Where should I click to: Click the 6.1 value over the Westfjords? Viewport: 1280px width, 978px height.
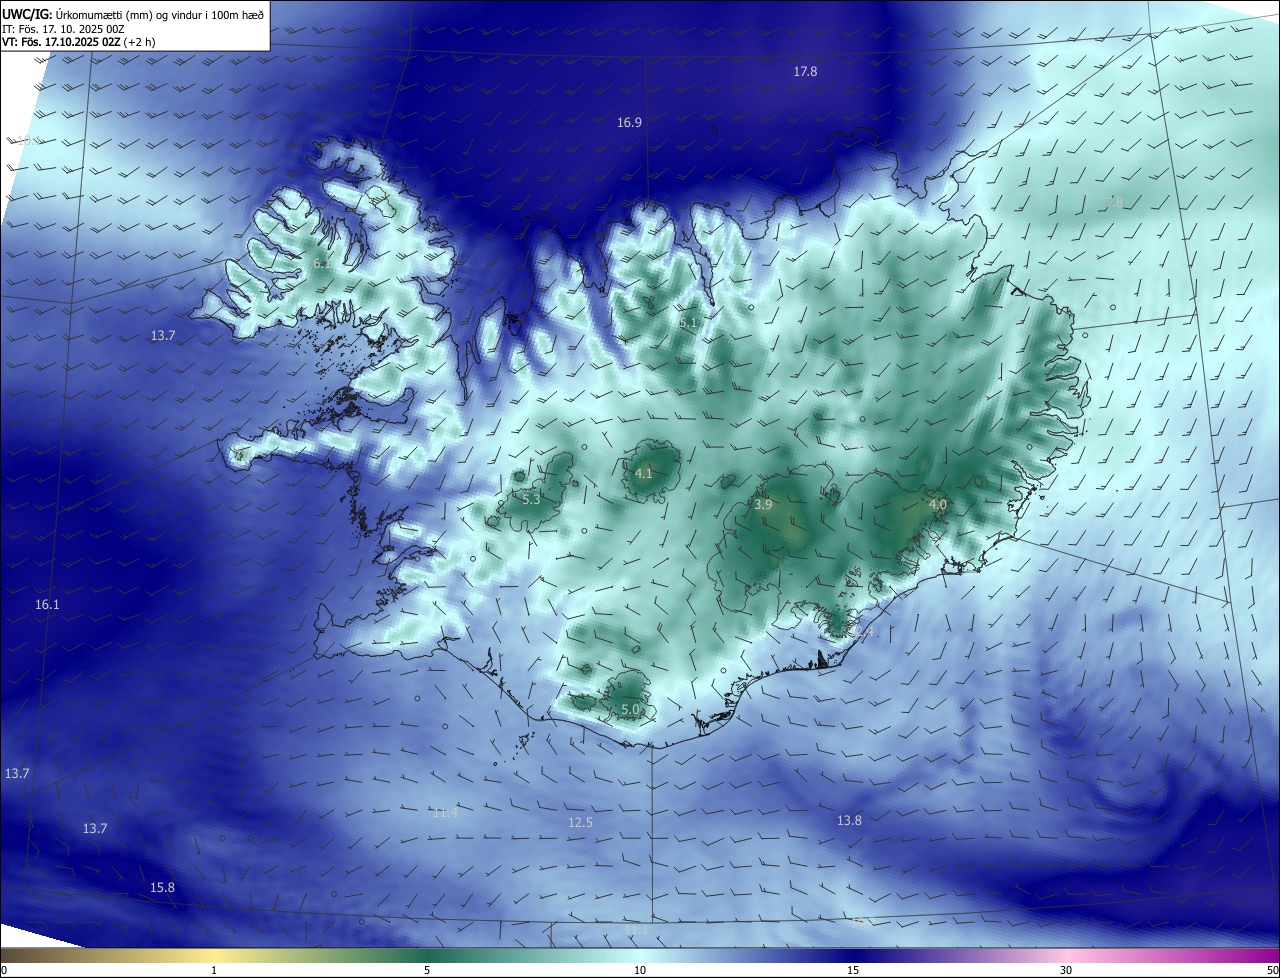[x=321, y=264]
